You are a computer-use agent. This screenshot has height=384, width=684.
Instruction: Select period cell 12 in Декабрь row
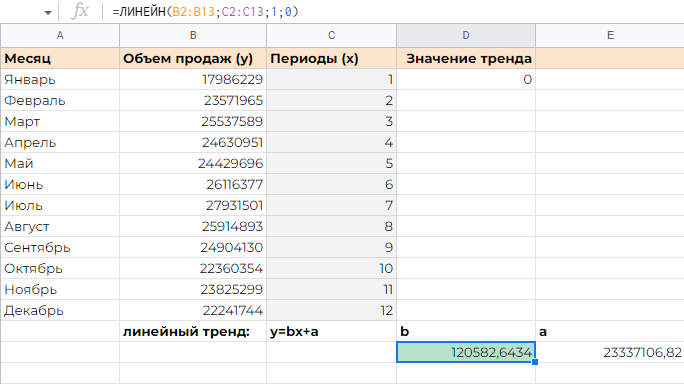pyautogui.click(x=332, y=310)
